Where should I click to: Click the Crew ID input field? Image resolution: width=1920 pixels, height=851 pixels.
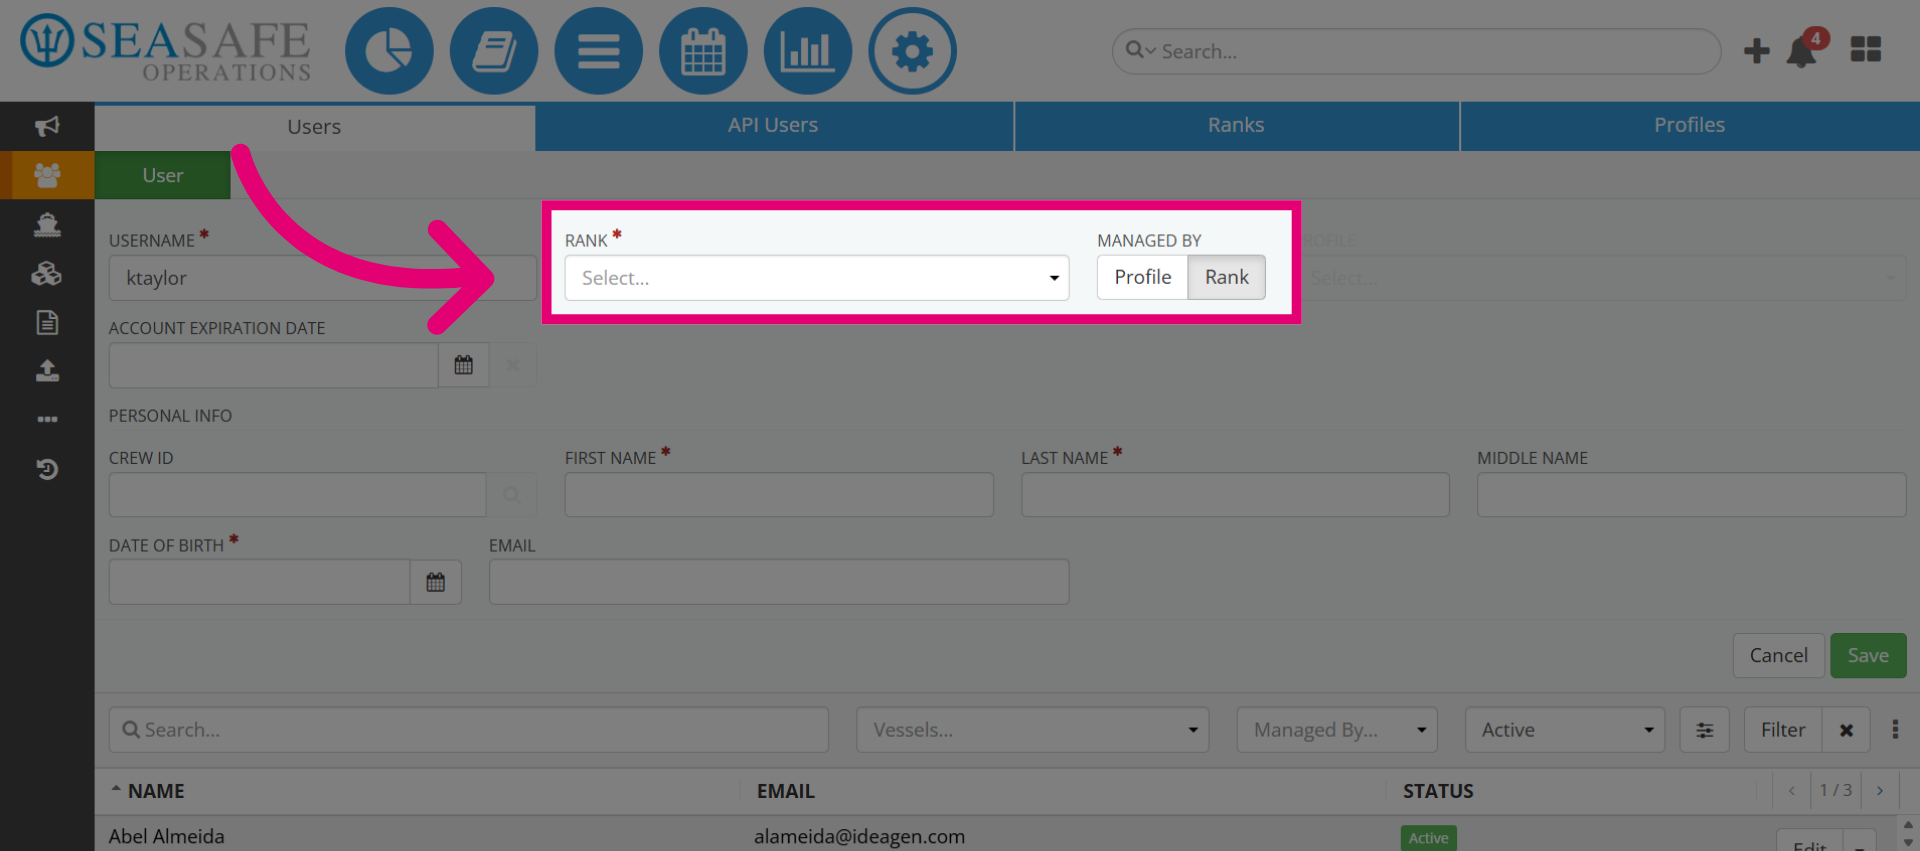(x=297, y=494)
